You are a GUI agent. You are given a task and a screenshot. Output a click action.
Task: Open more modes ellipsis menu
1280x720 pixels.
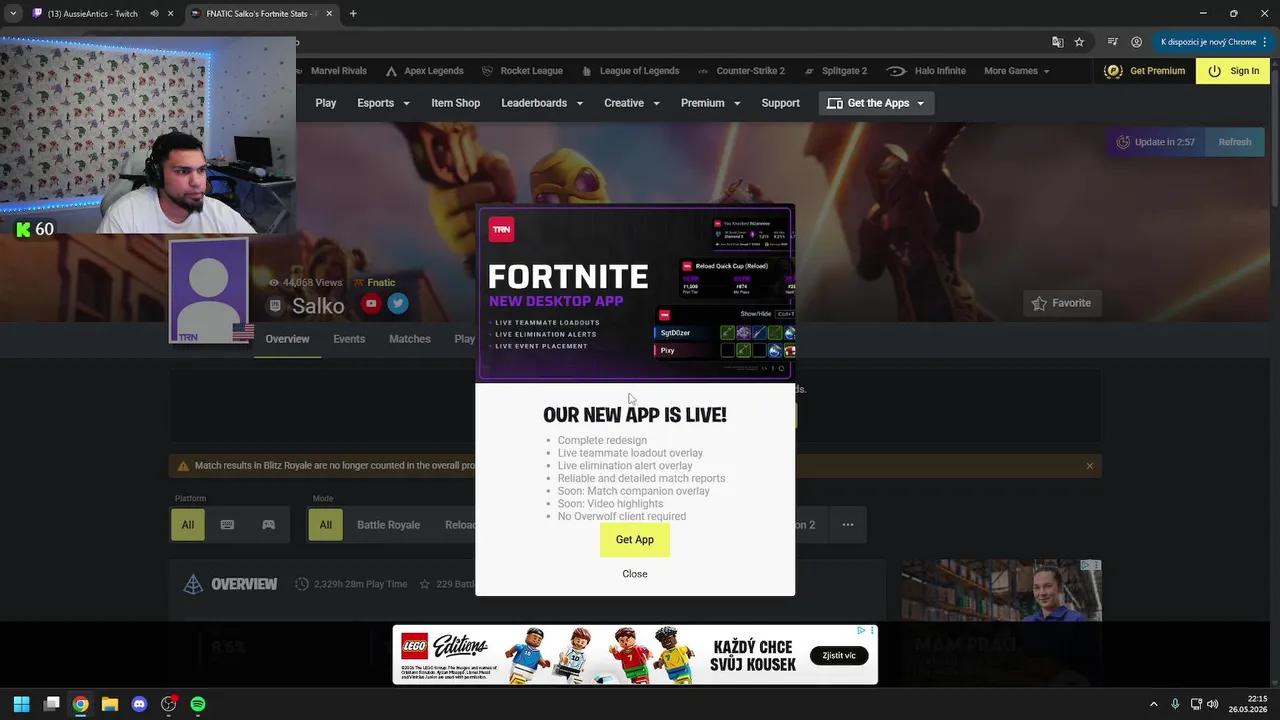[847, 525]
